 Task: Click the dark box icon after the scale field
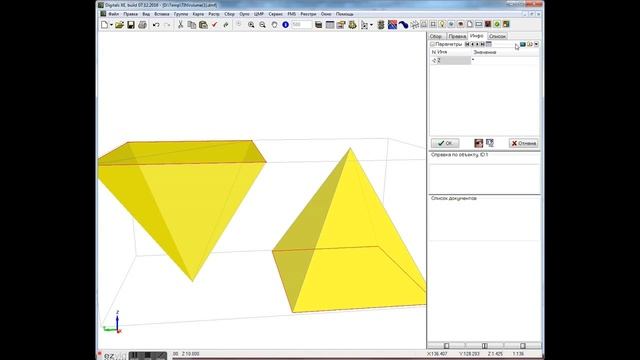(318, 25)
